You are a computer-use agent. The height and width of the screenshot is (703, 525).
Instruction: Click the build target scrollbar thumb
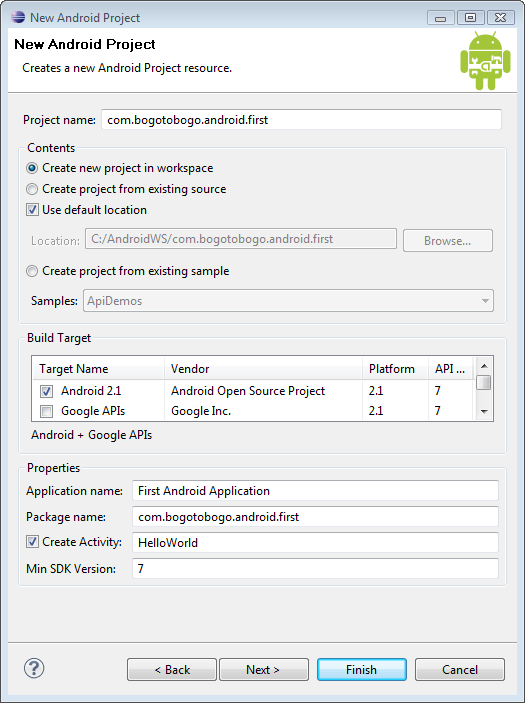pos(484,382)
